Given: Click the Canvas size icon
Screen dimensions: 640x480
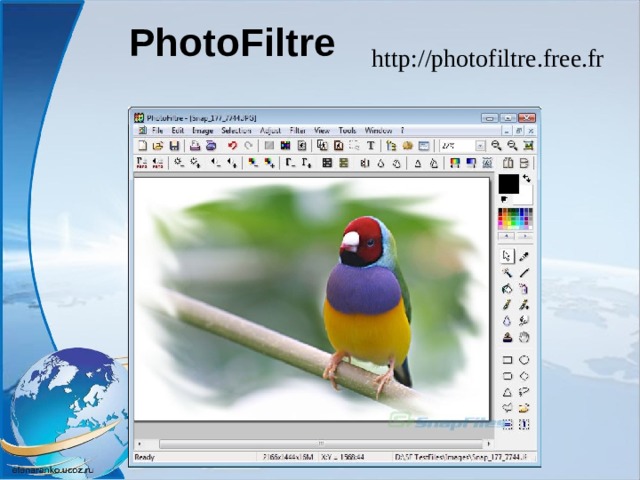Looking at the screenshot, I should tap(338, 145).
